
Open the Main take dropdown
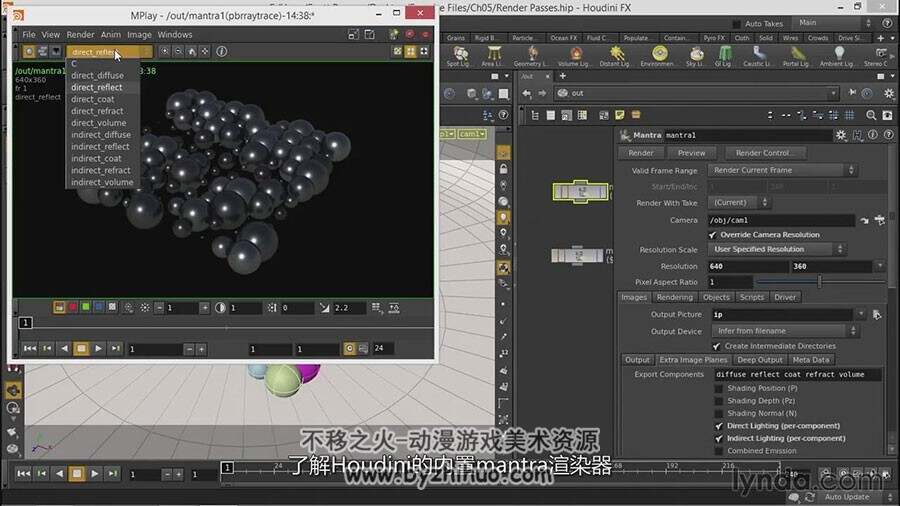coord(833,23)
